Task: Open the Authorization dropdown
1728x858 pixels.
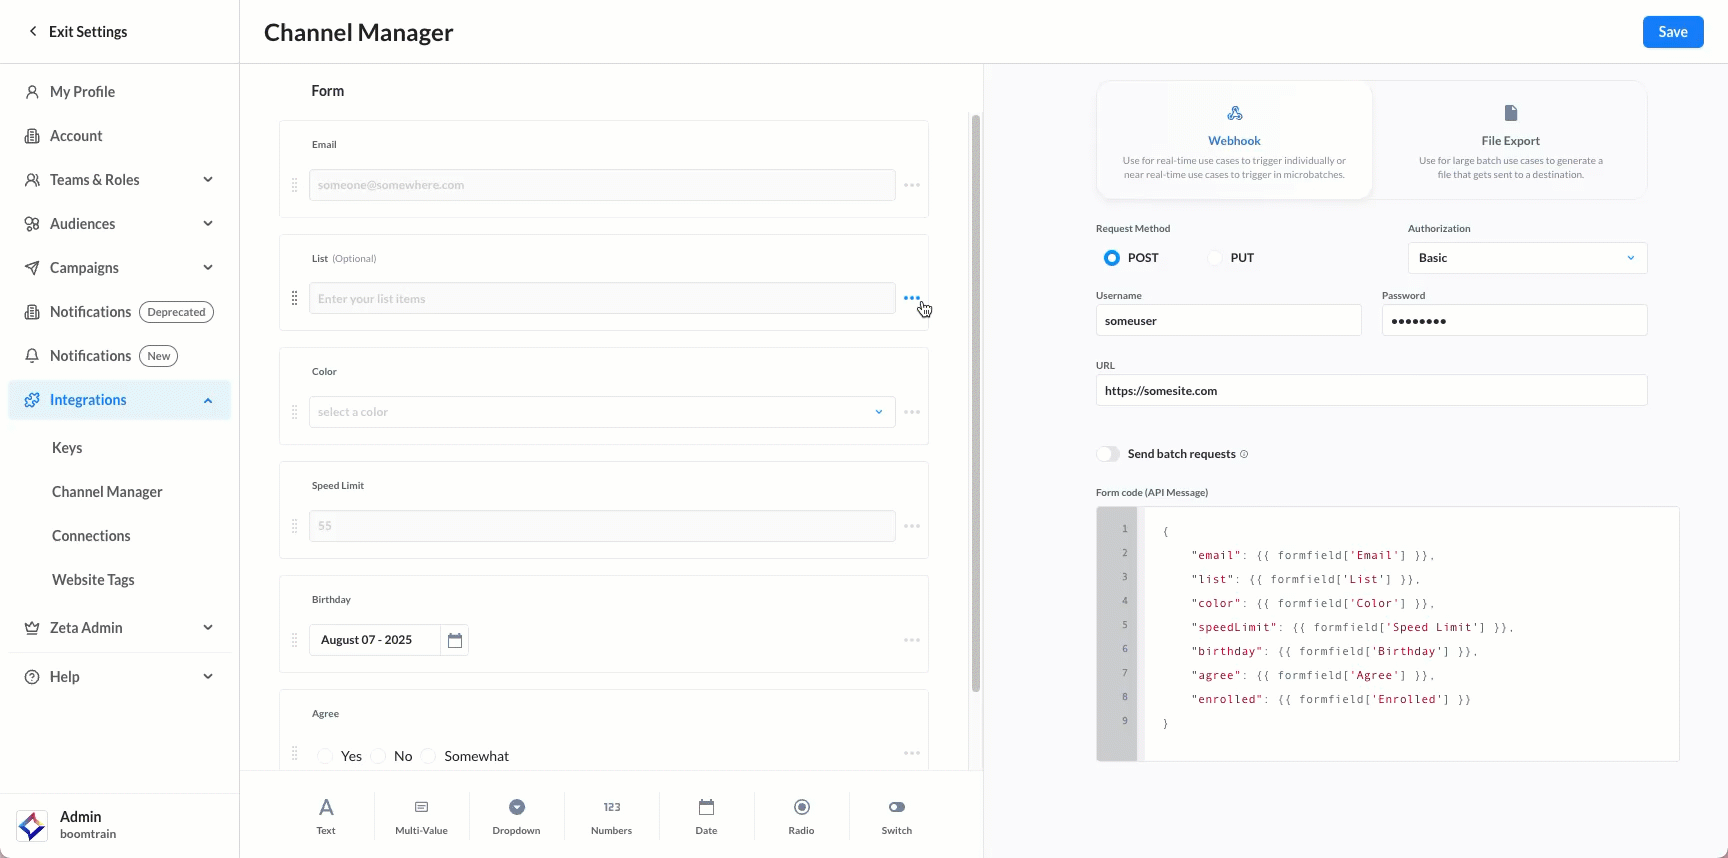Action: pyautogui.click(x=1526, y=258)
